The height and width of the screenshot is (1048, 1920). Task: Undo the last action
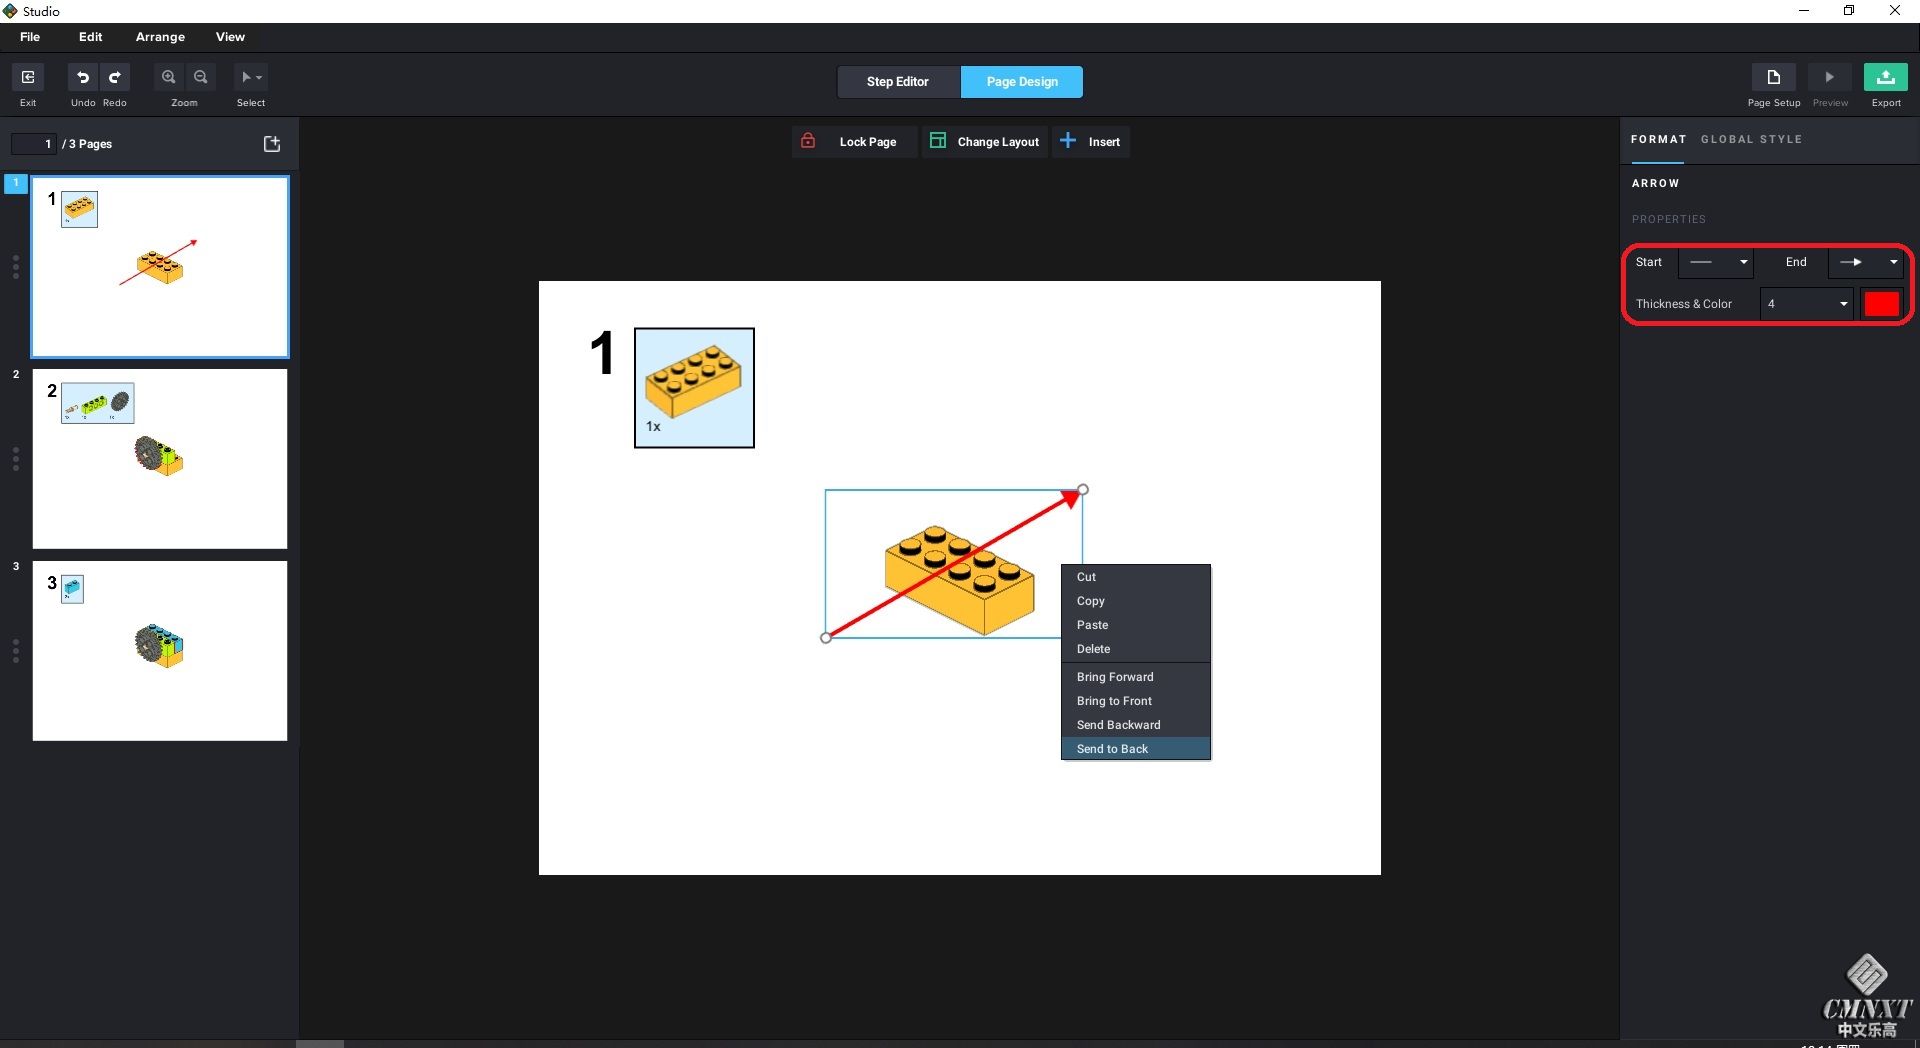[83, 78]
